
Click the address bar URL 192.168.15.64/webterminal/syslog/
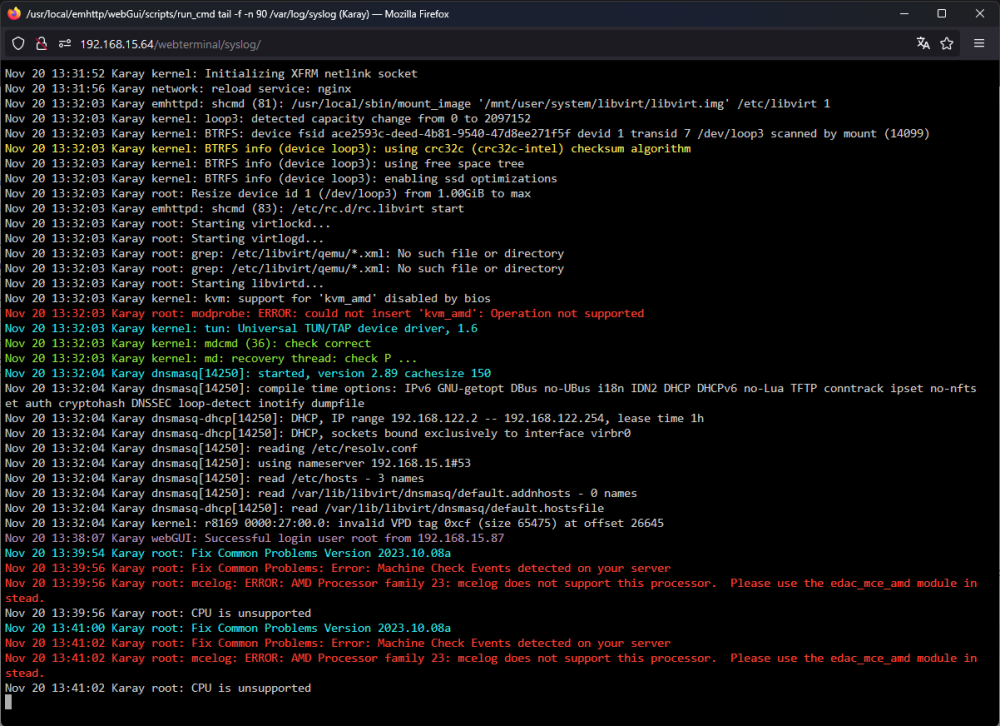click(170, 44)
